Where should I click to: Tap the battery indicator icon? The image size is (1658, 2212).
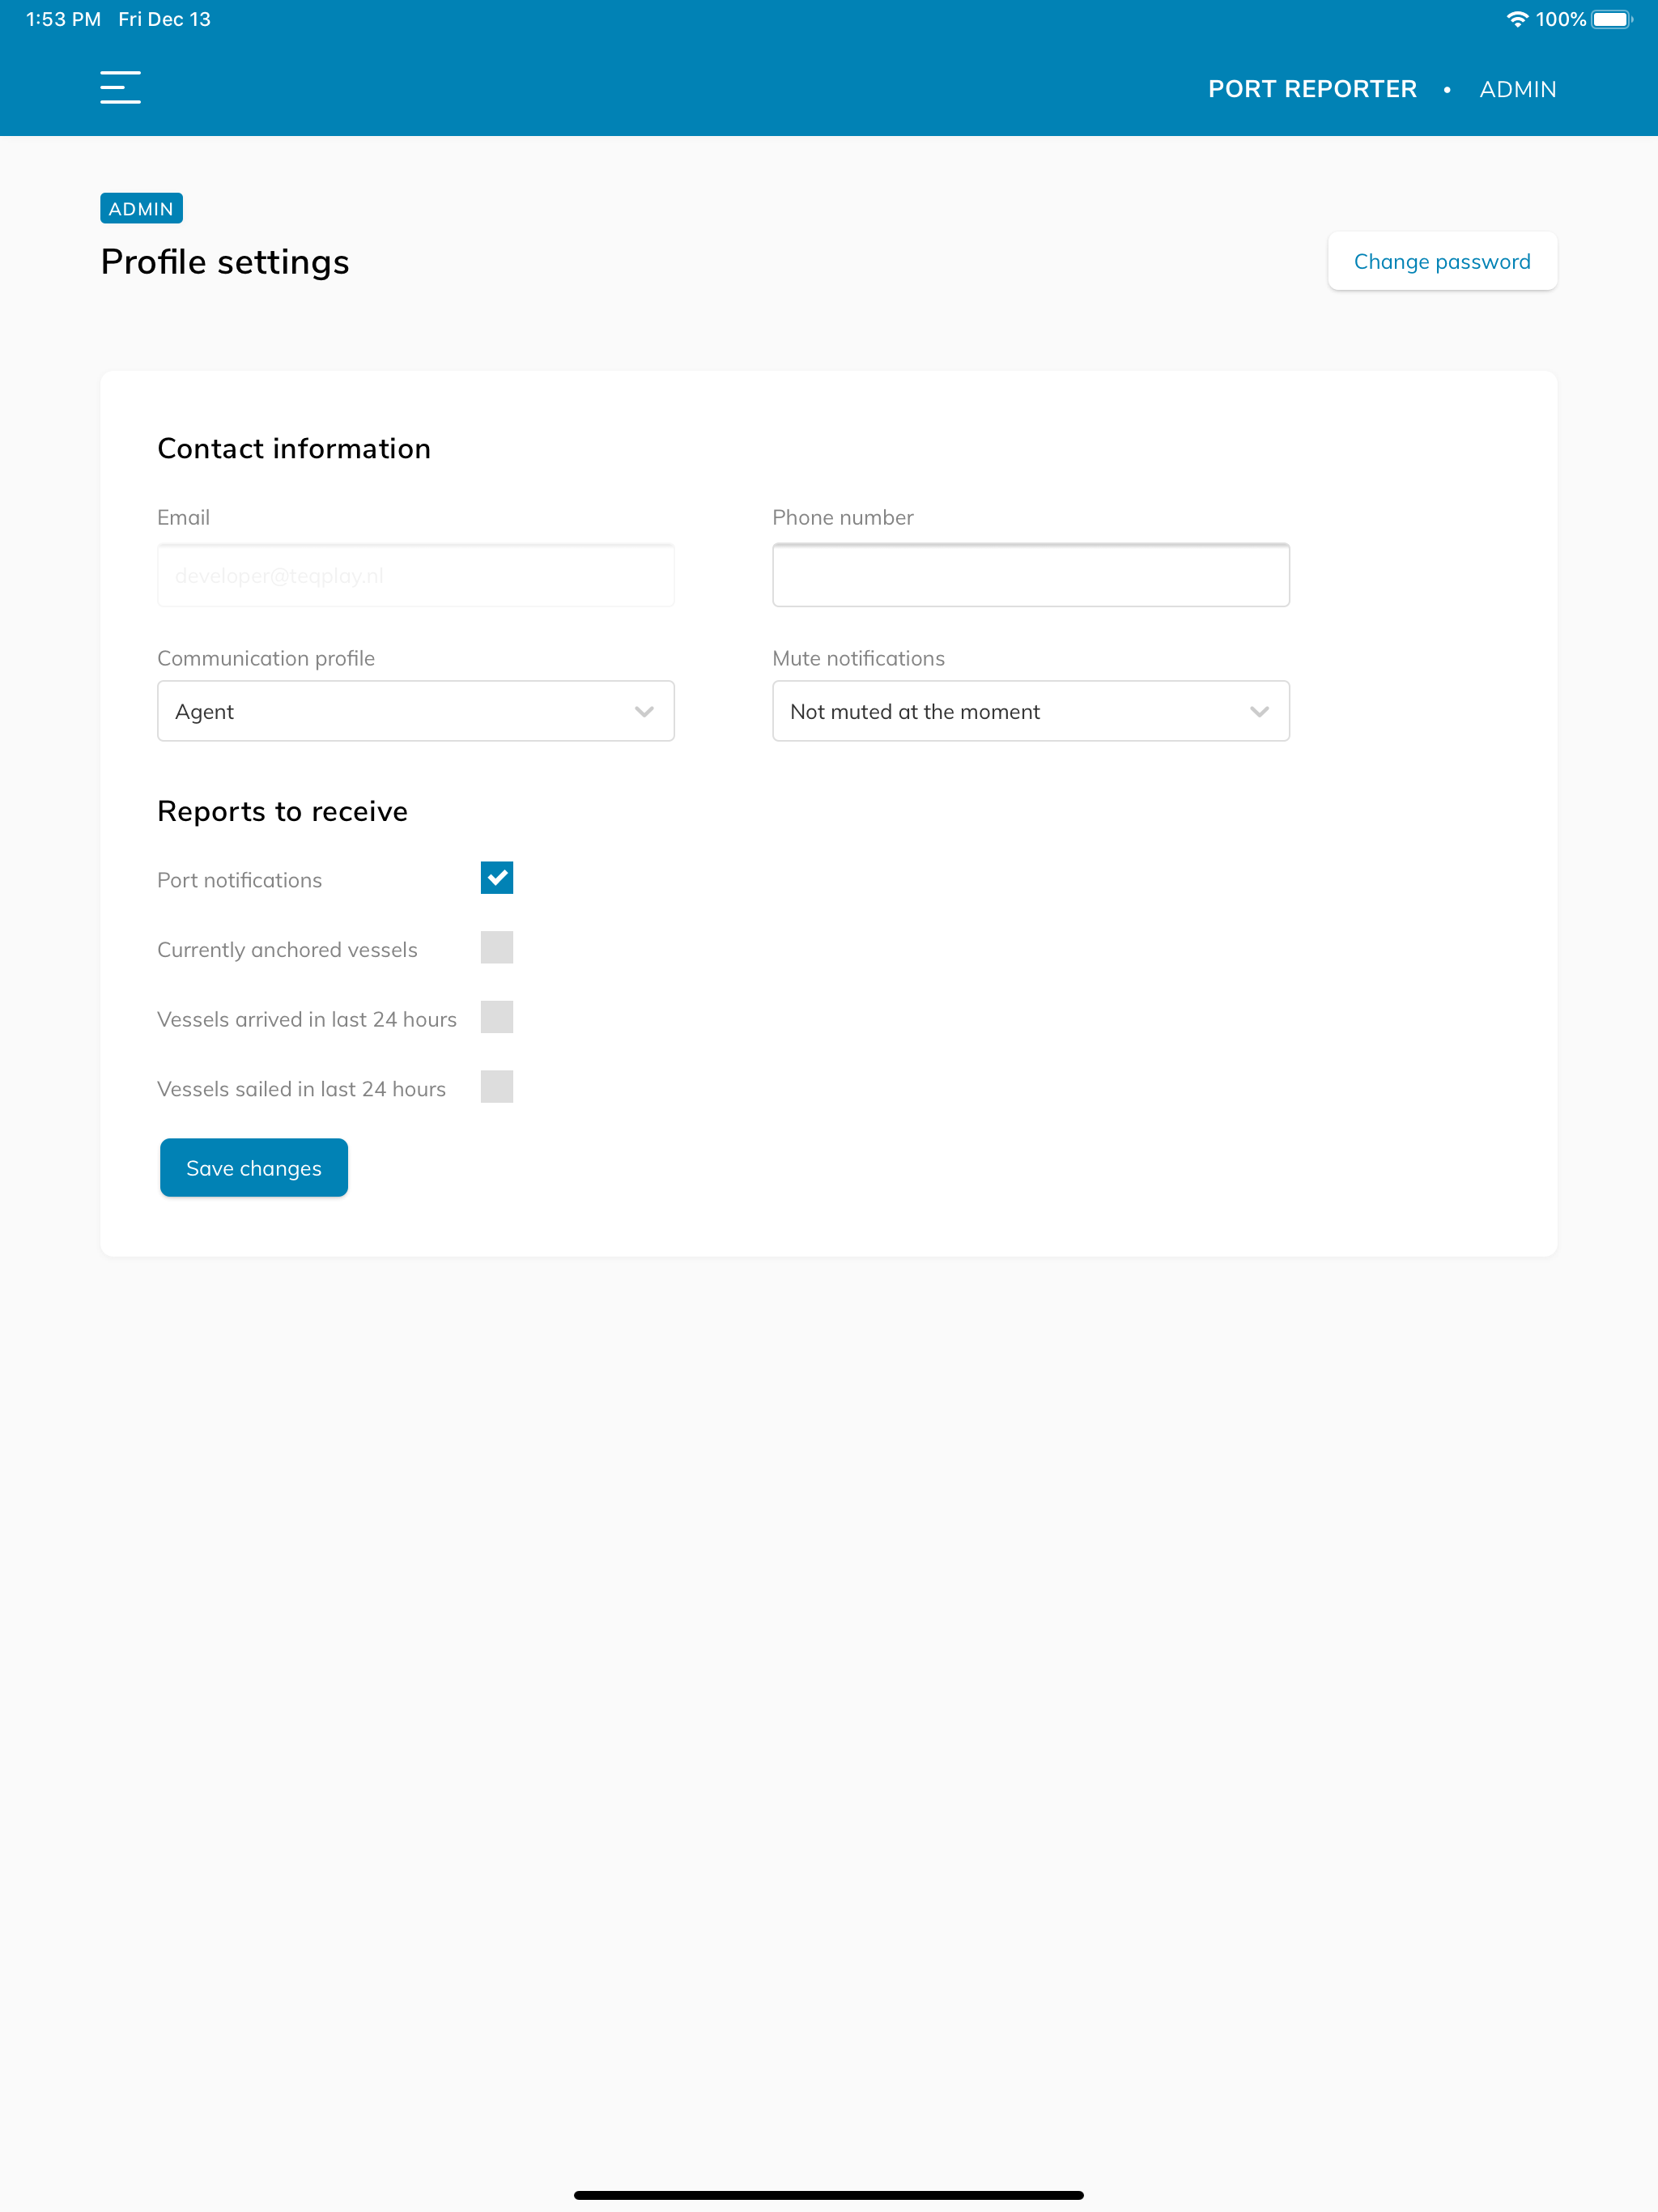click(x=1612, y=19)
